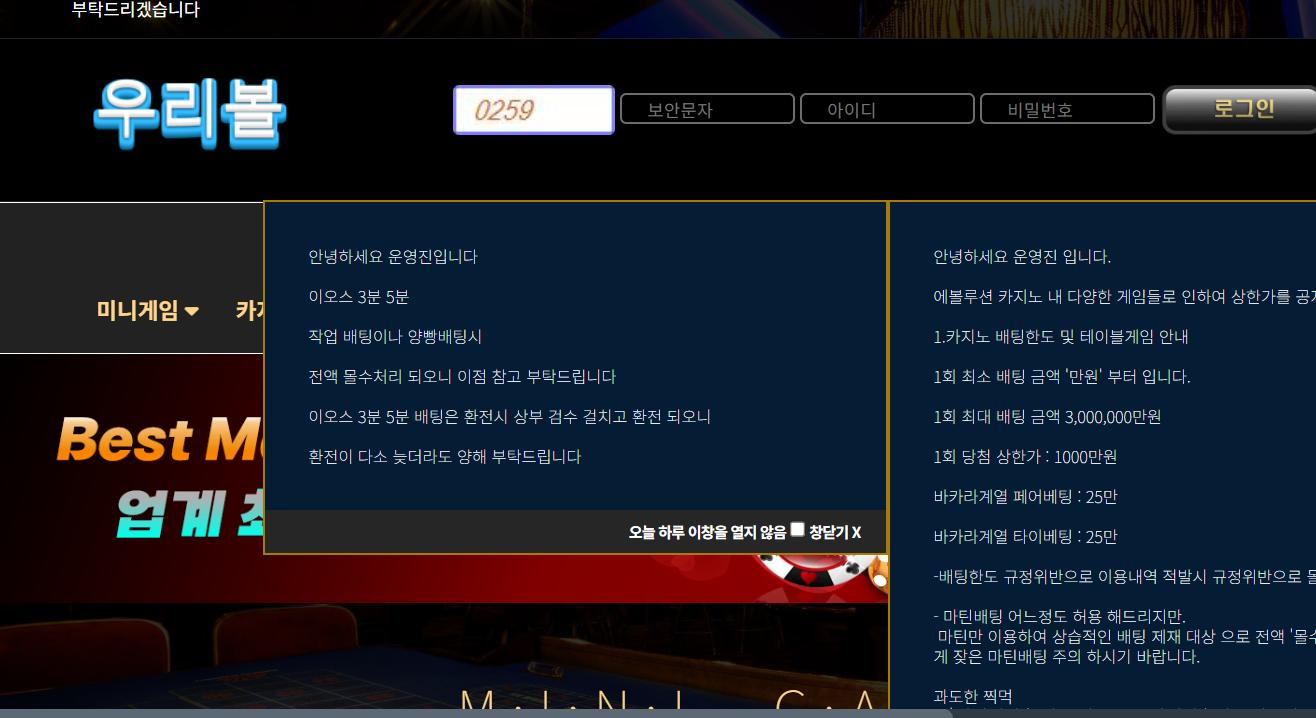Screen dimensions: 1316x718
Task: Click the 안녕하세요 운영진입니다 line in left popup
Action: point(393,257)
